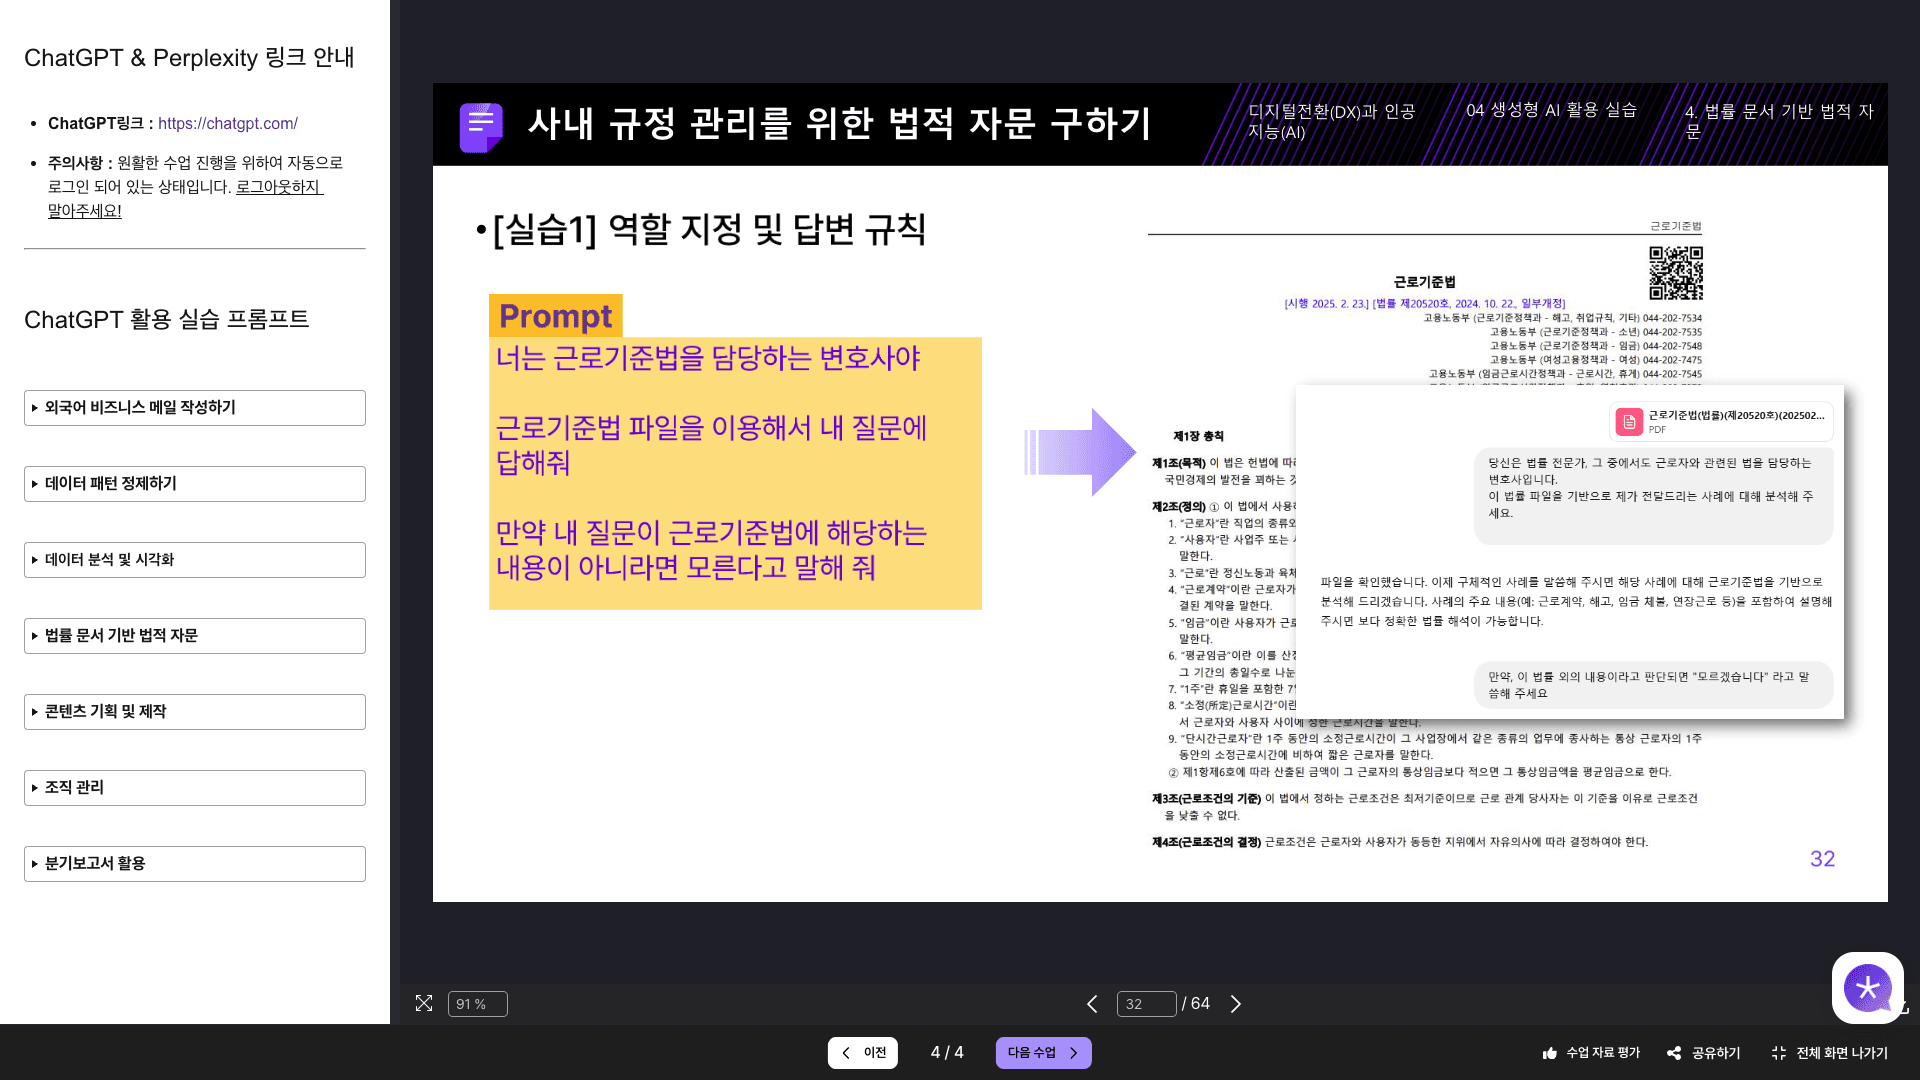This screenshot has width=1920, height=1080.
Task: Open the https://chatgpt.com/ link
Action: point(228,123)
